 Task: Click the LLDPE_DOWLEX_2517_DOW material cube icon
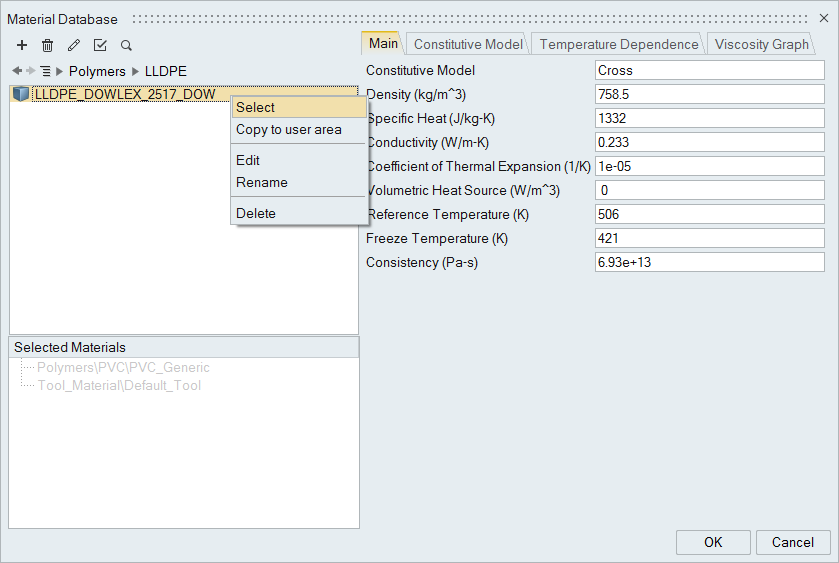coord(21,94)
